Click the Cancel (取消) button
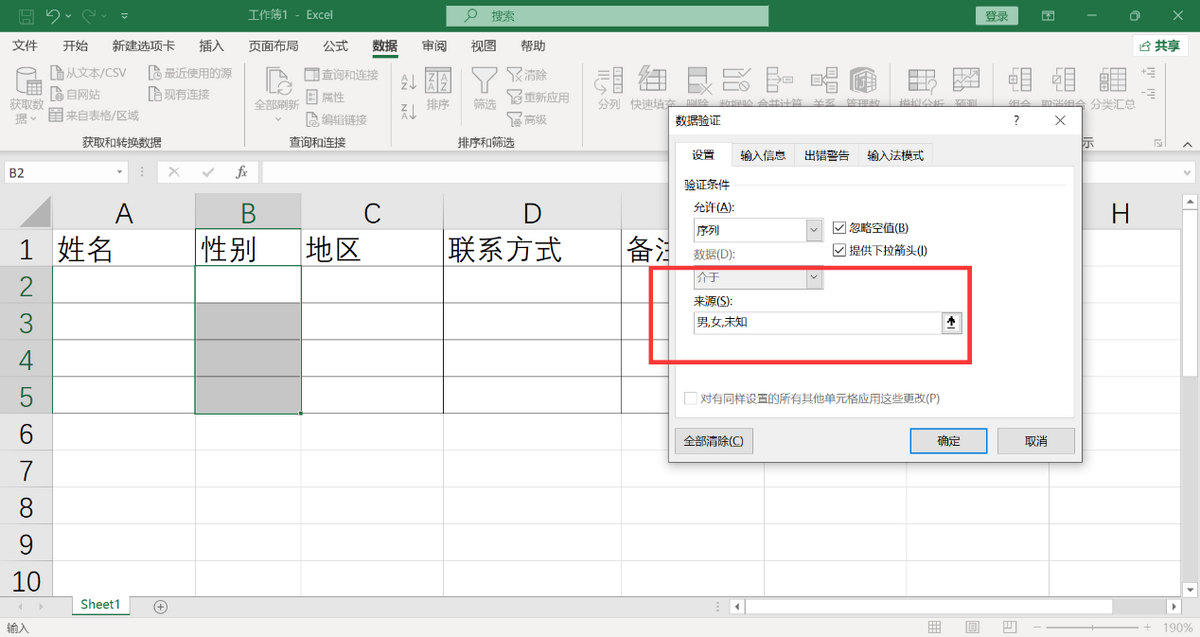 (1036, 441)
